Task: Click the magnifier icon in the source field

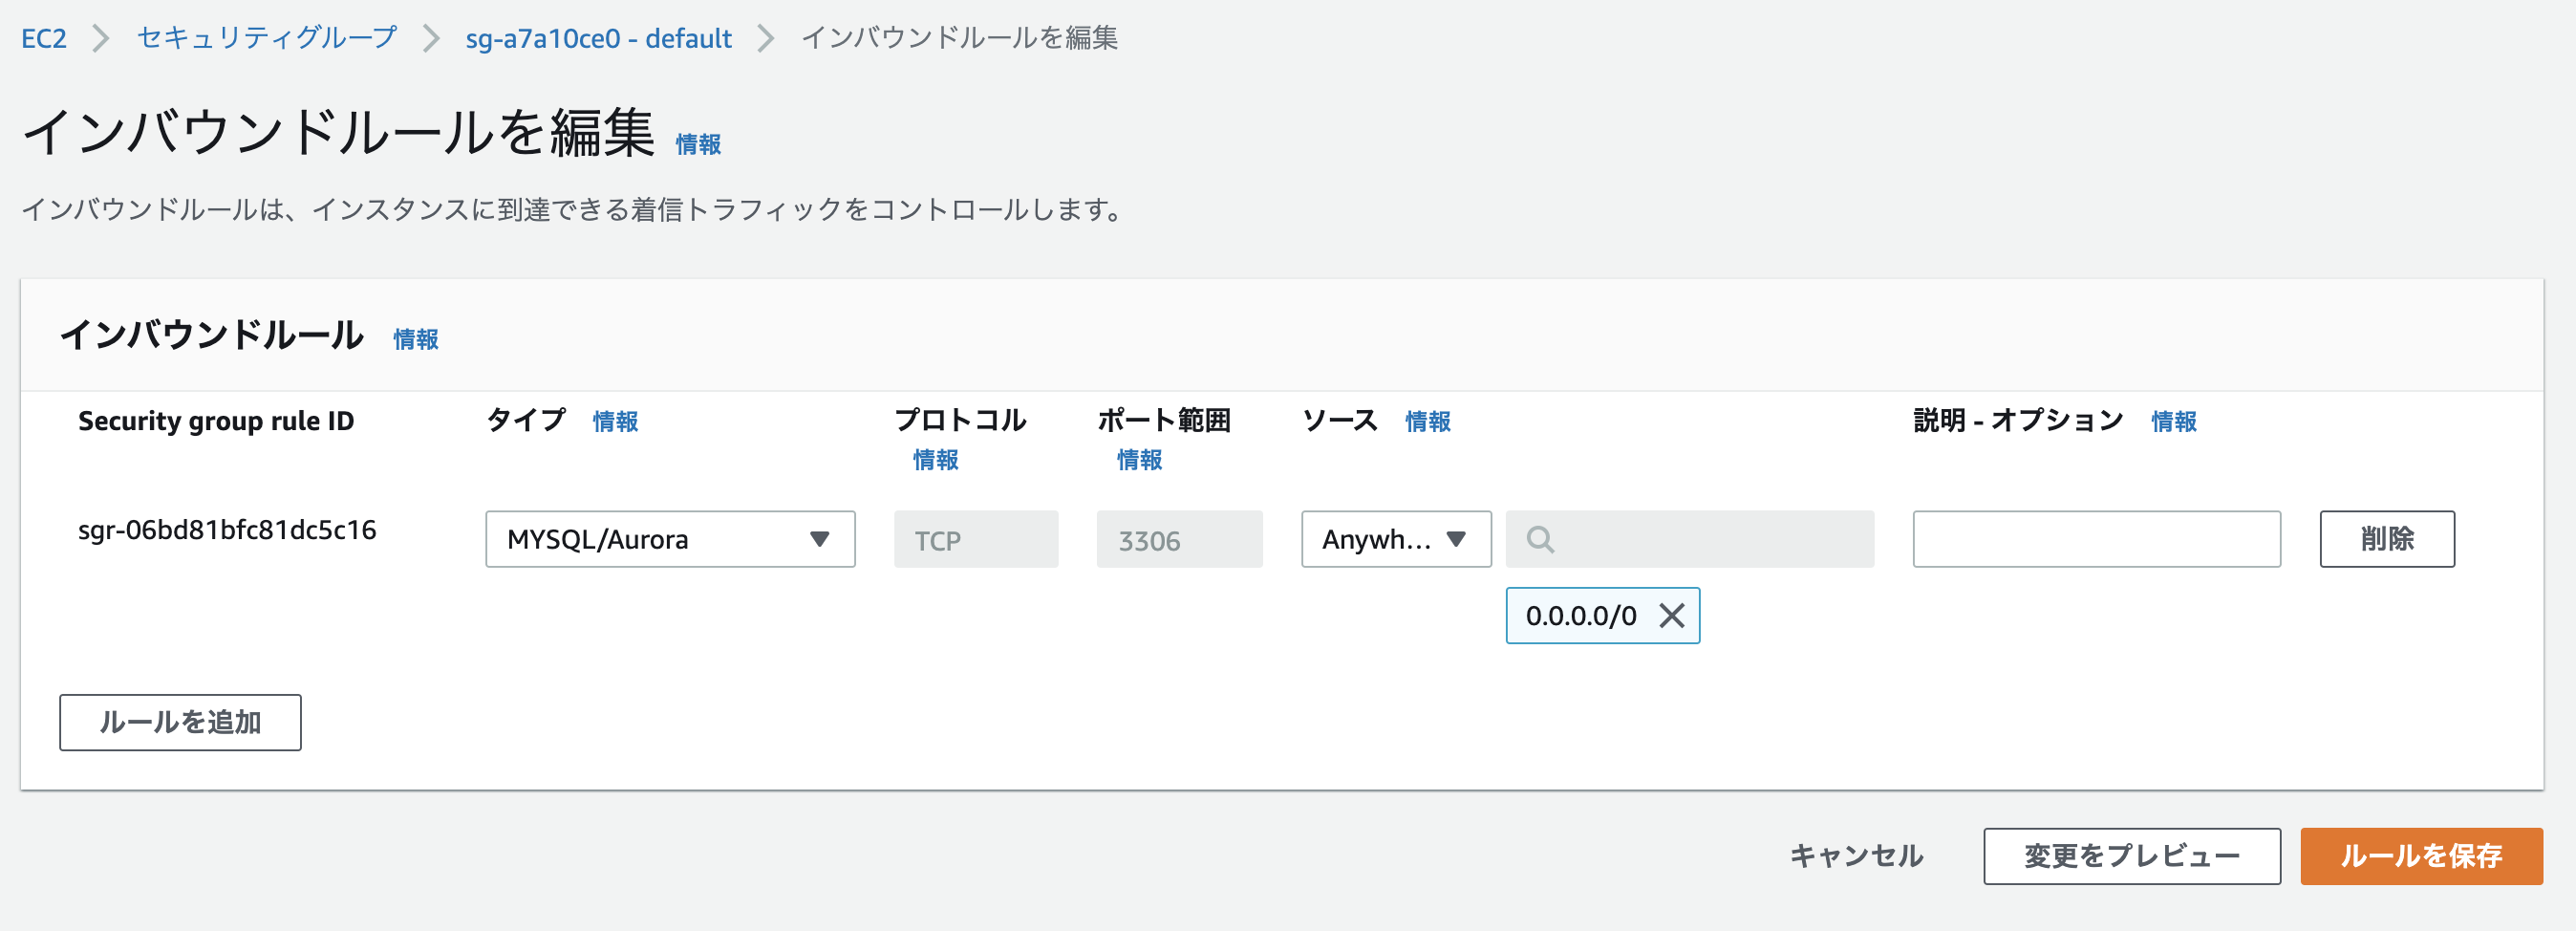Action: click(1540, 539)
